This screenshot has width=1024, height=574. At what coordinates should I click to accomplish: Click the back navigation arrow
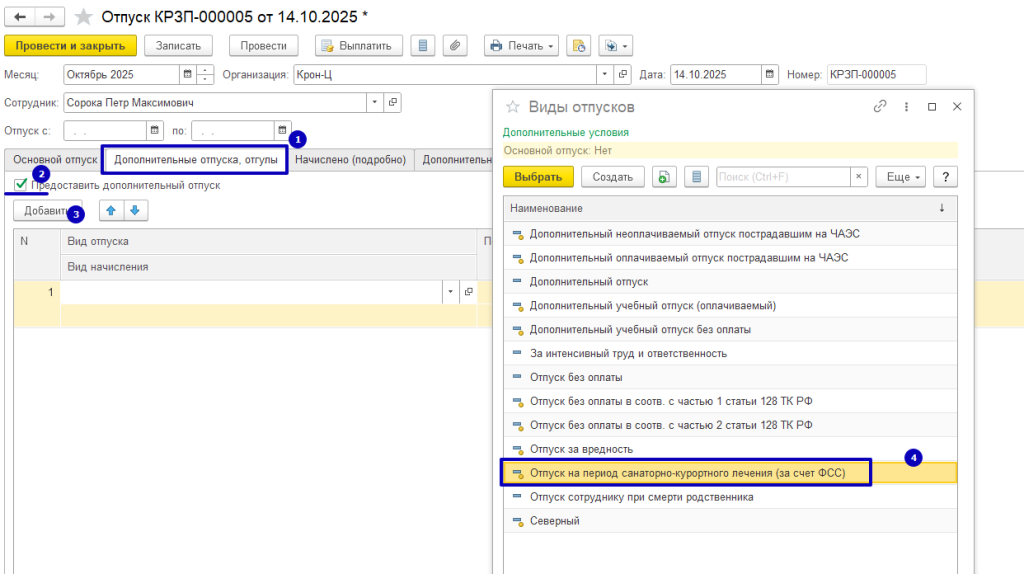(x=20, y=17)
